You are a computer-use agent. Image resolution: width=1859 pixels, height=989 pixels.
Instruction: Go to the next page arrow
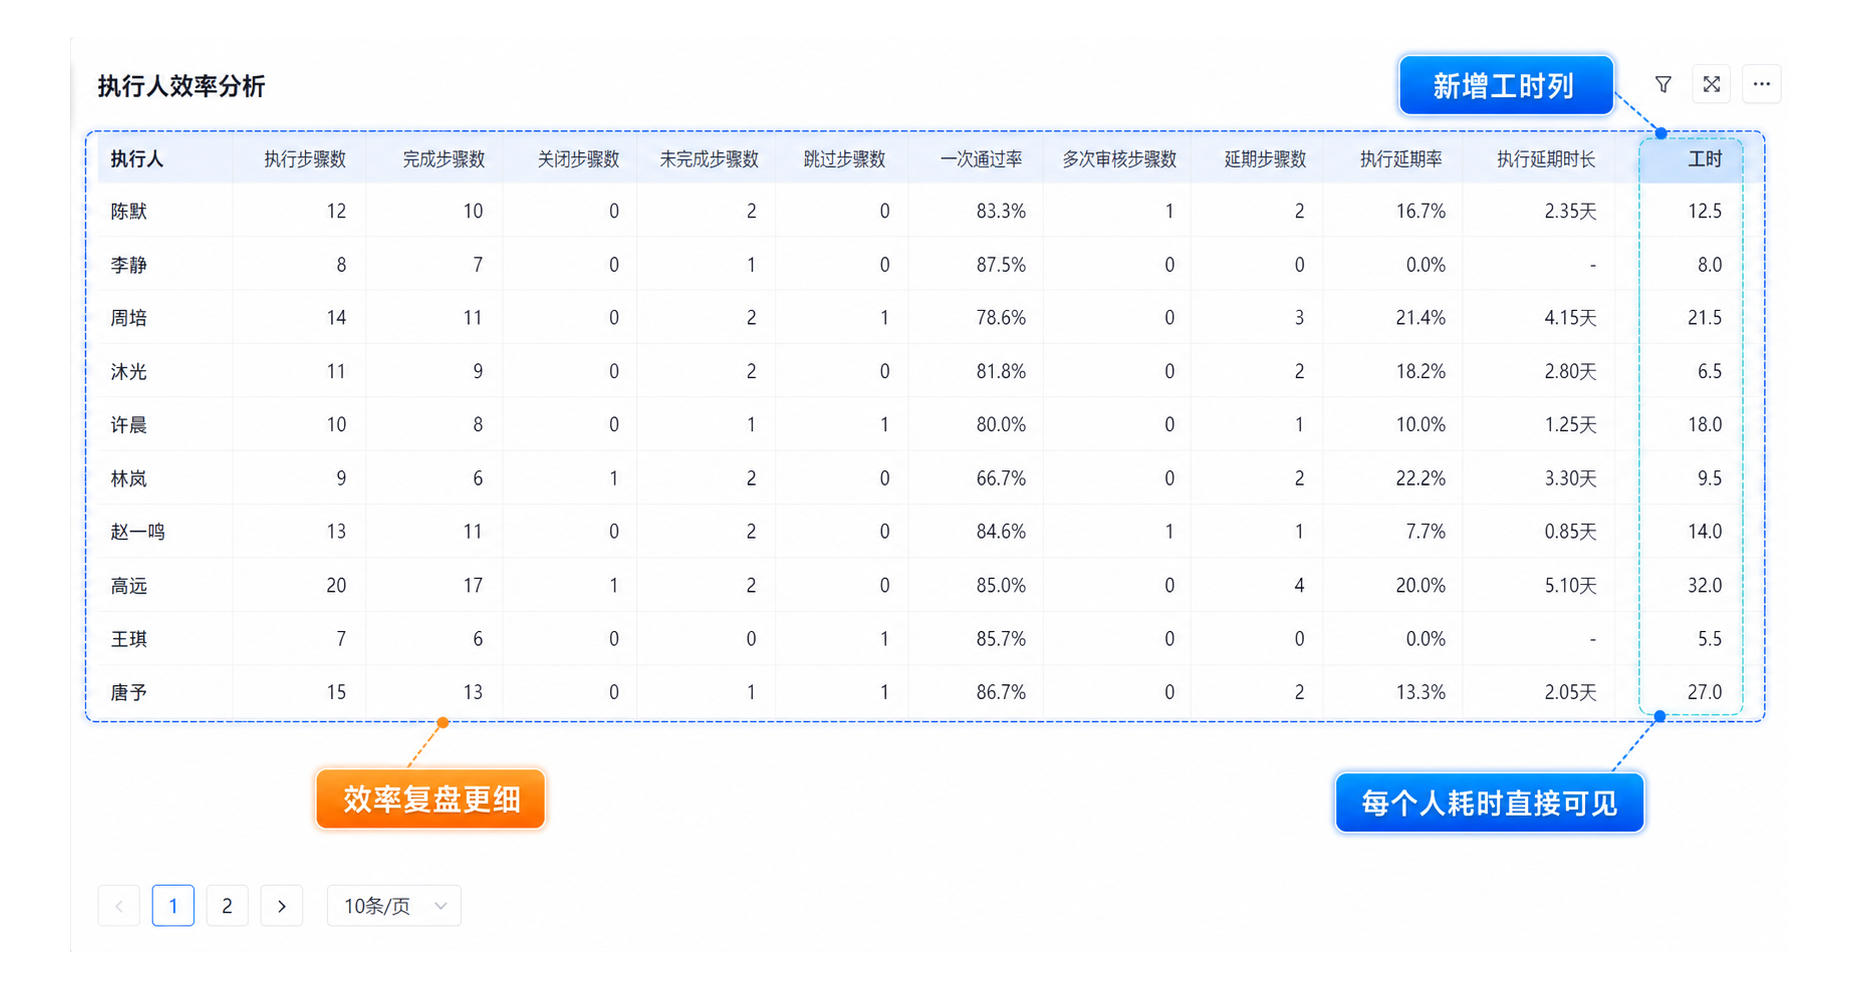(282, 906)
